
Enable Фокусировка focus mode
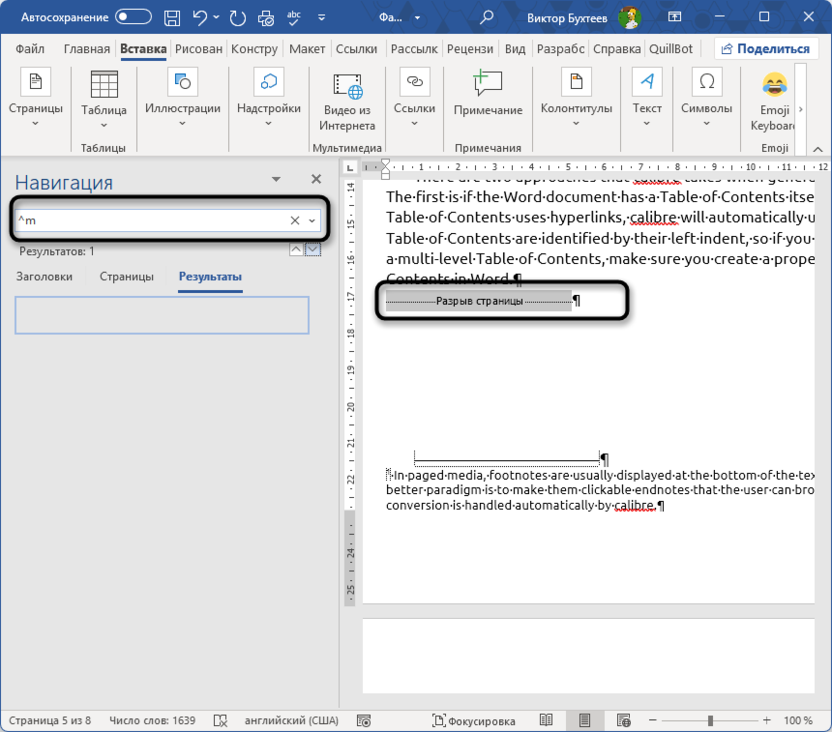tap(474, 720)
